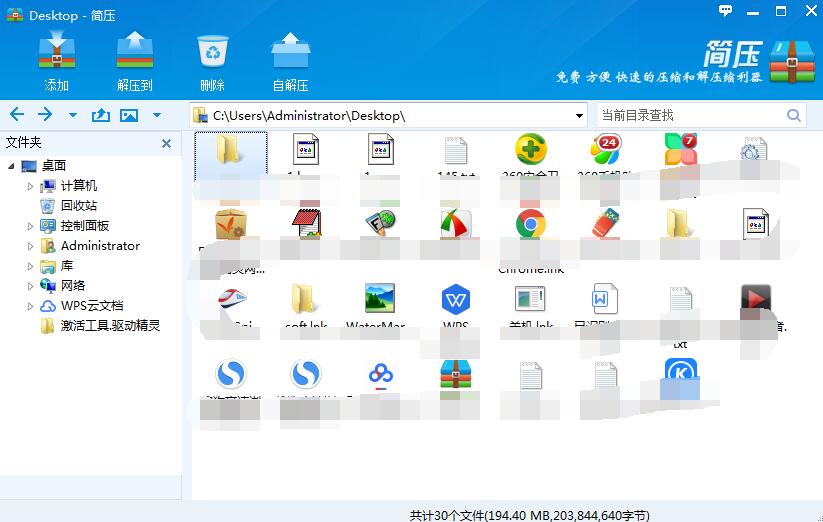This screenshot has width=823, height=522.
Task: Click the 解压到 (Extract to) toolbar button
Action: pos(134,61)
